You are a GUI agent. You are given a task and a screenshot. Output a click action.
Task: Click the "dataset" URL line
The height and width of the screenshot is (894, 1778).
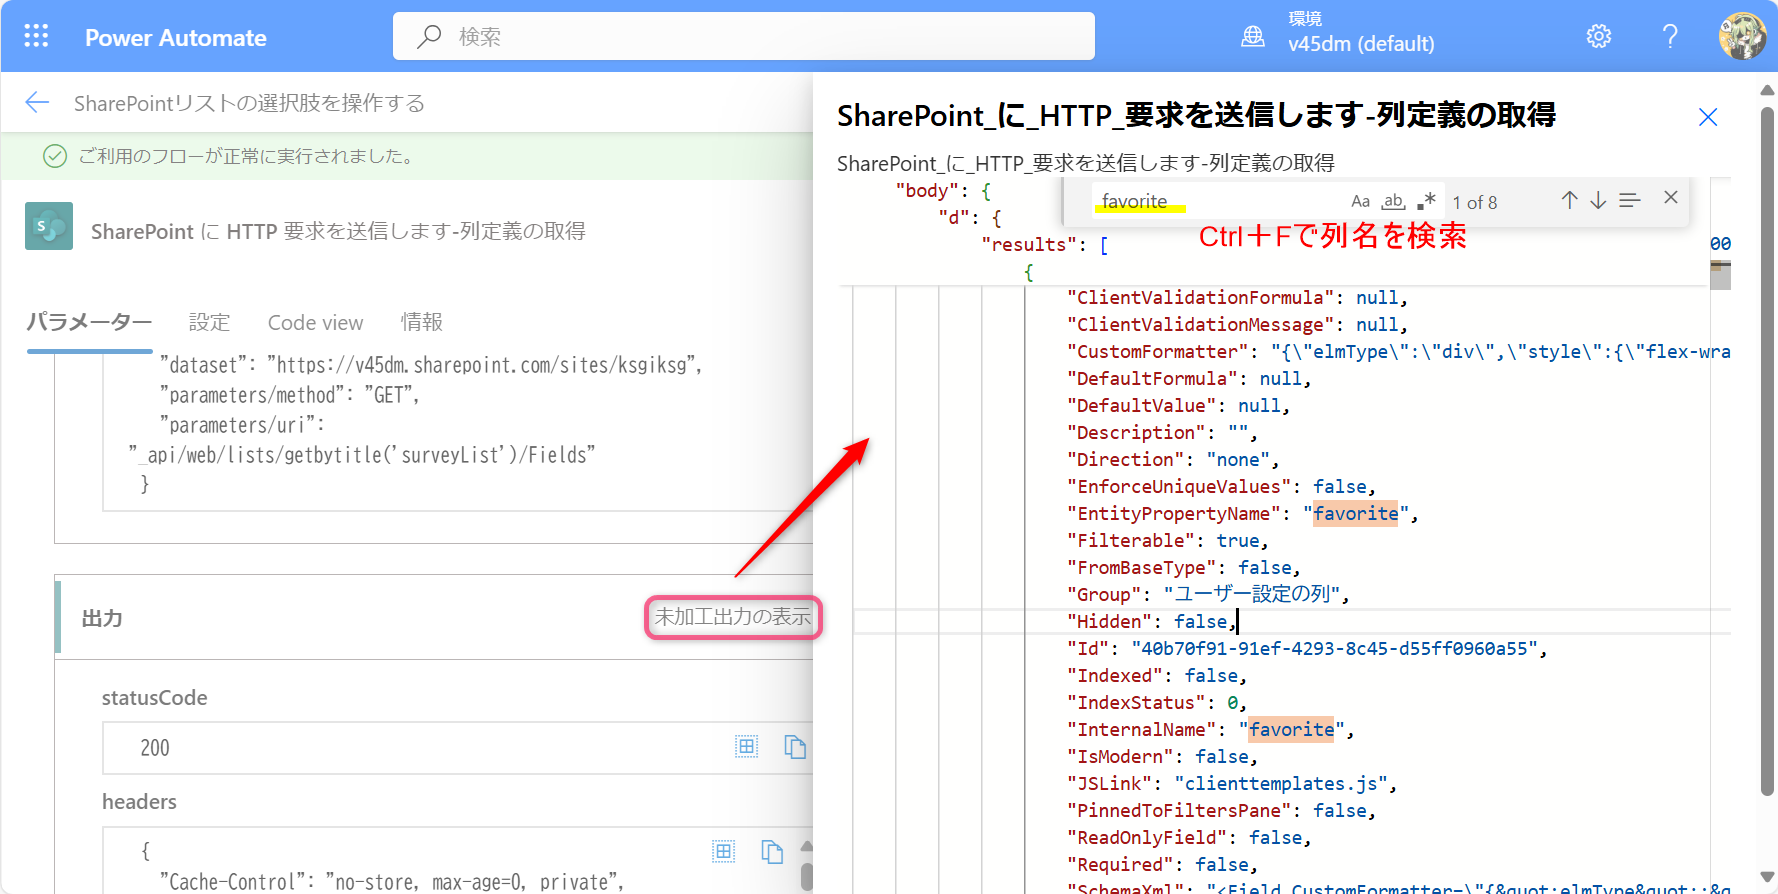click(x=431, y=366)
